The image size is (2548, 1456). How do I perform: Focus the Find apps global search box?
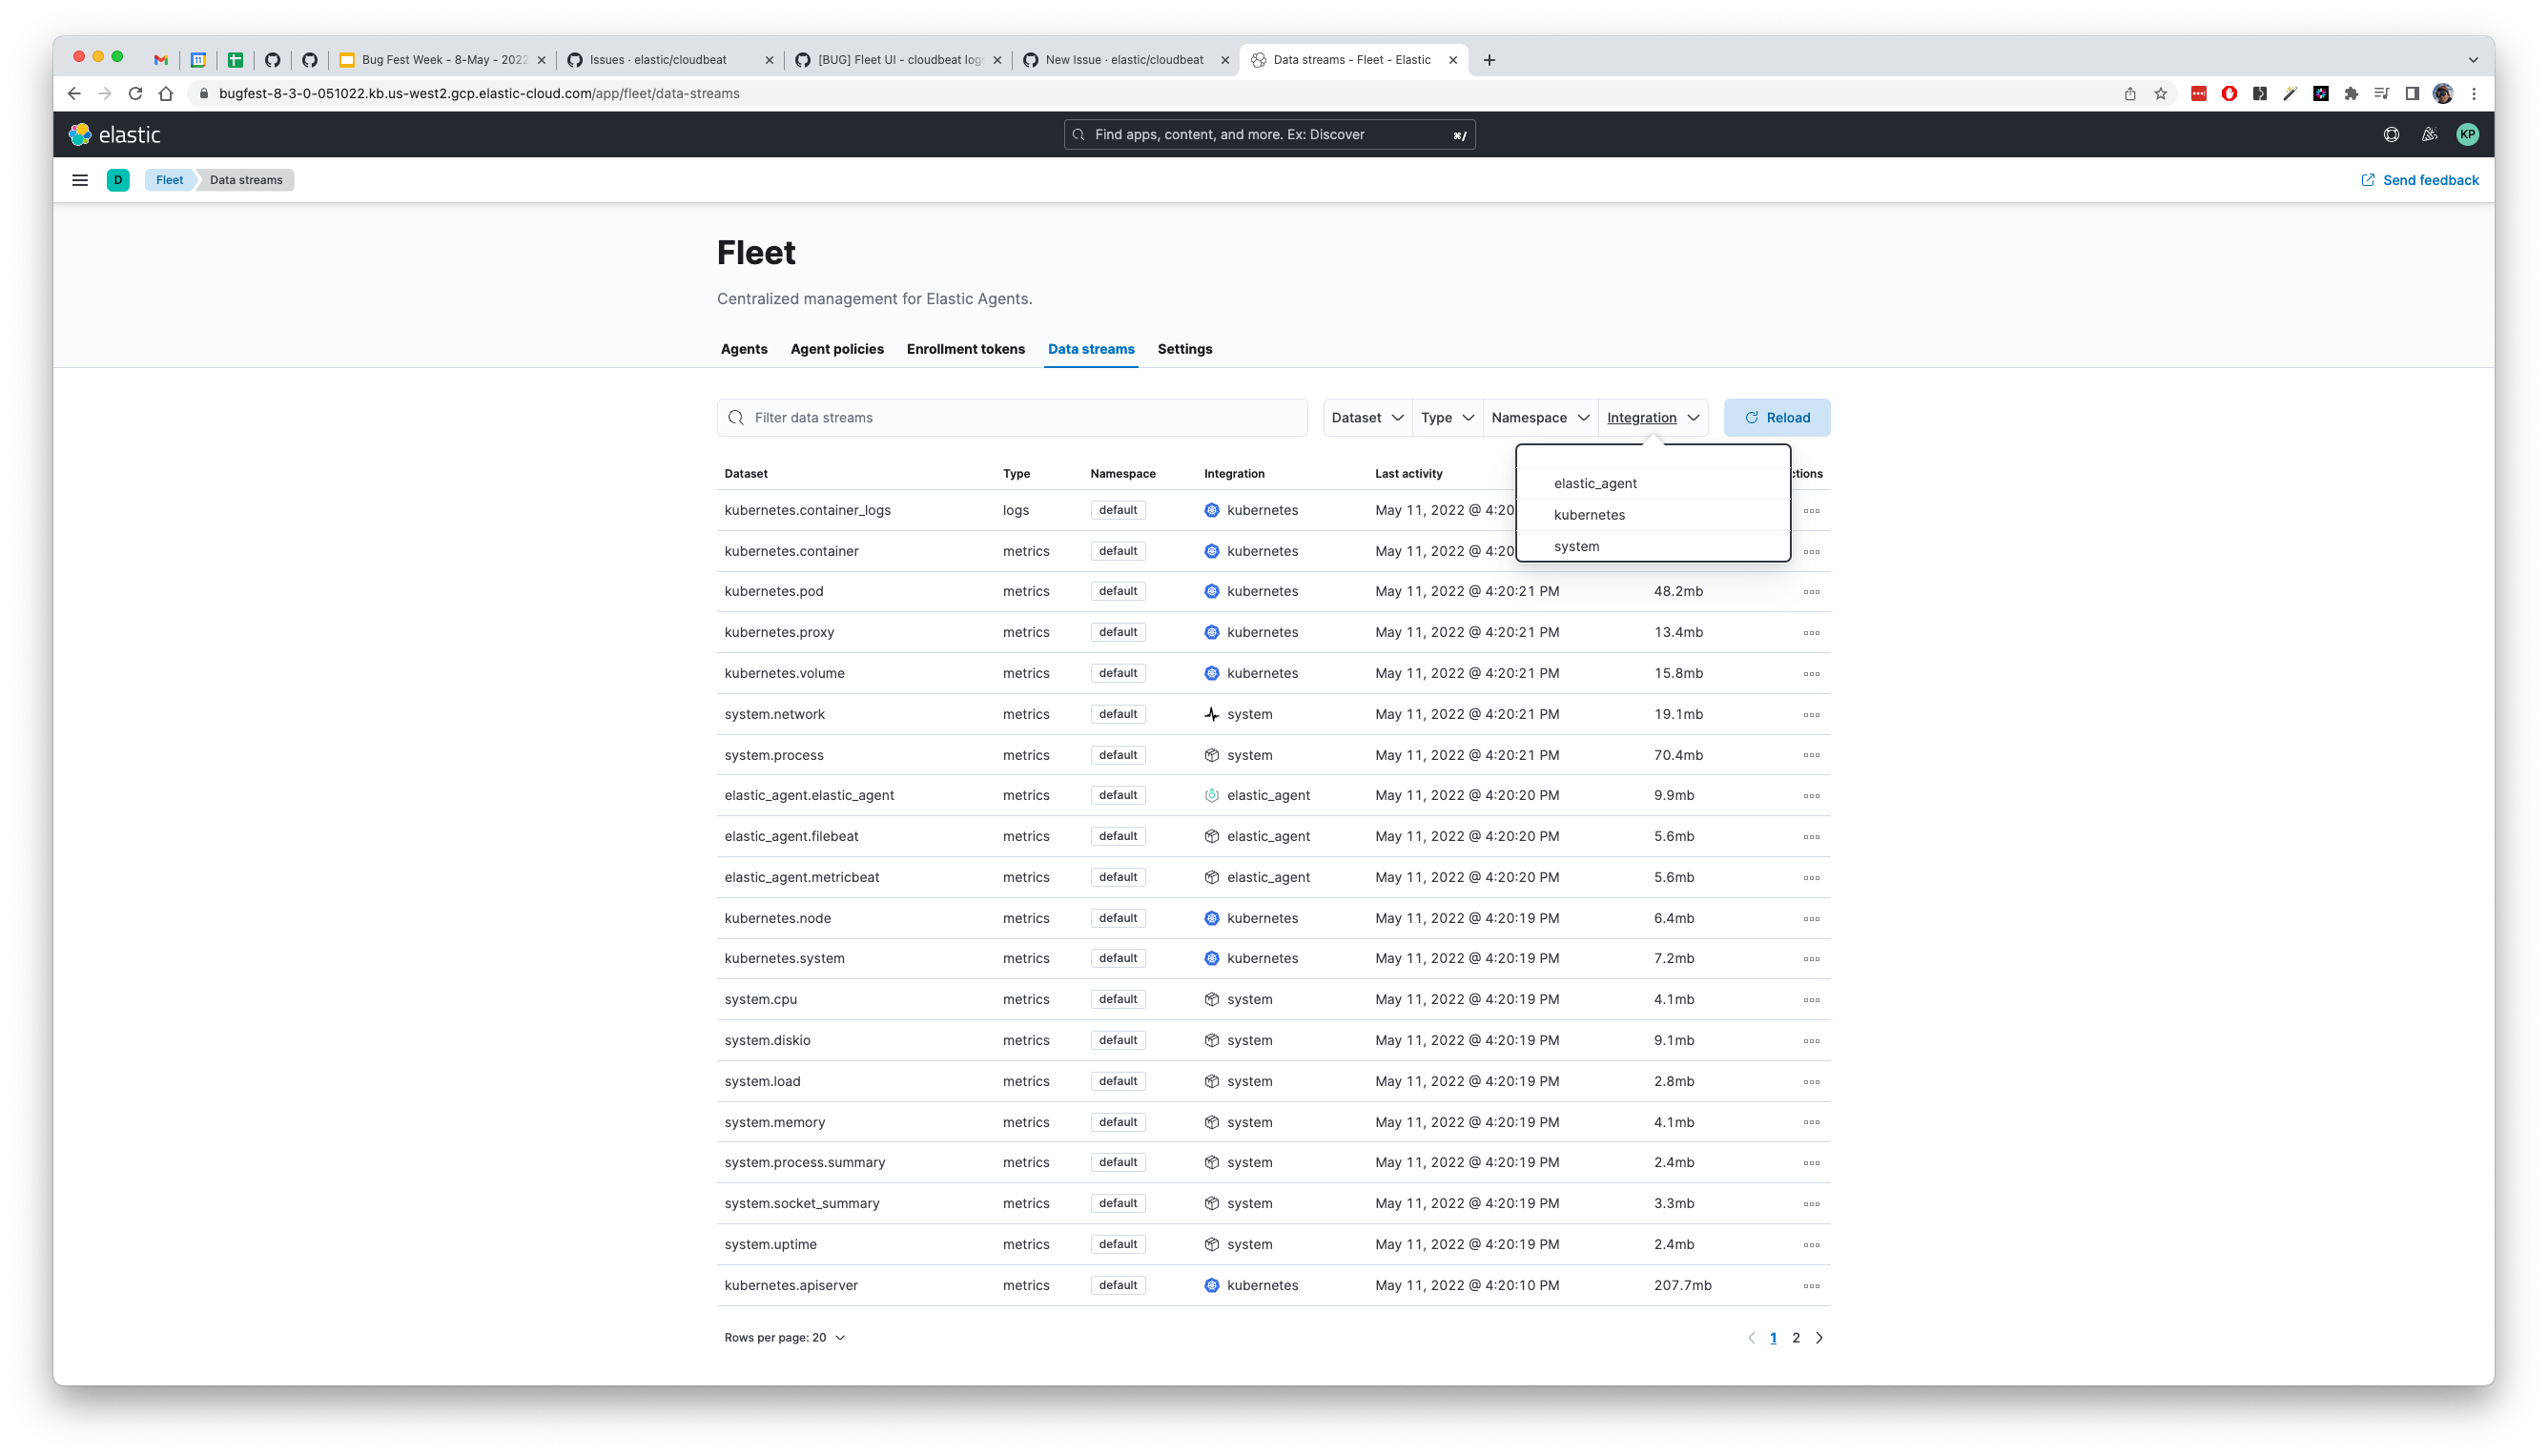click(x=1269, y=134)
